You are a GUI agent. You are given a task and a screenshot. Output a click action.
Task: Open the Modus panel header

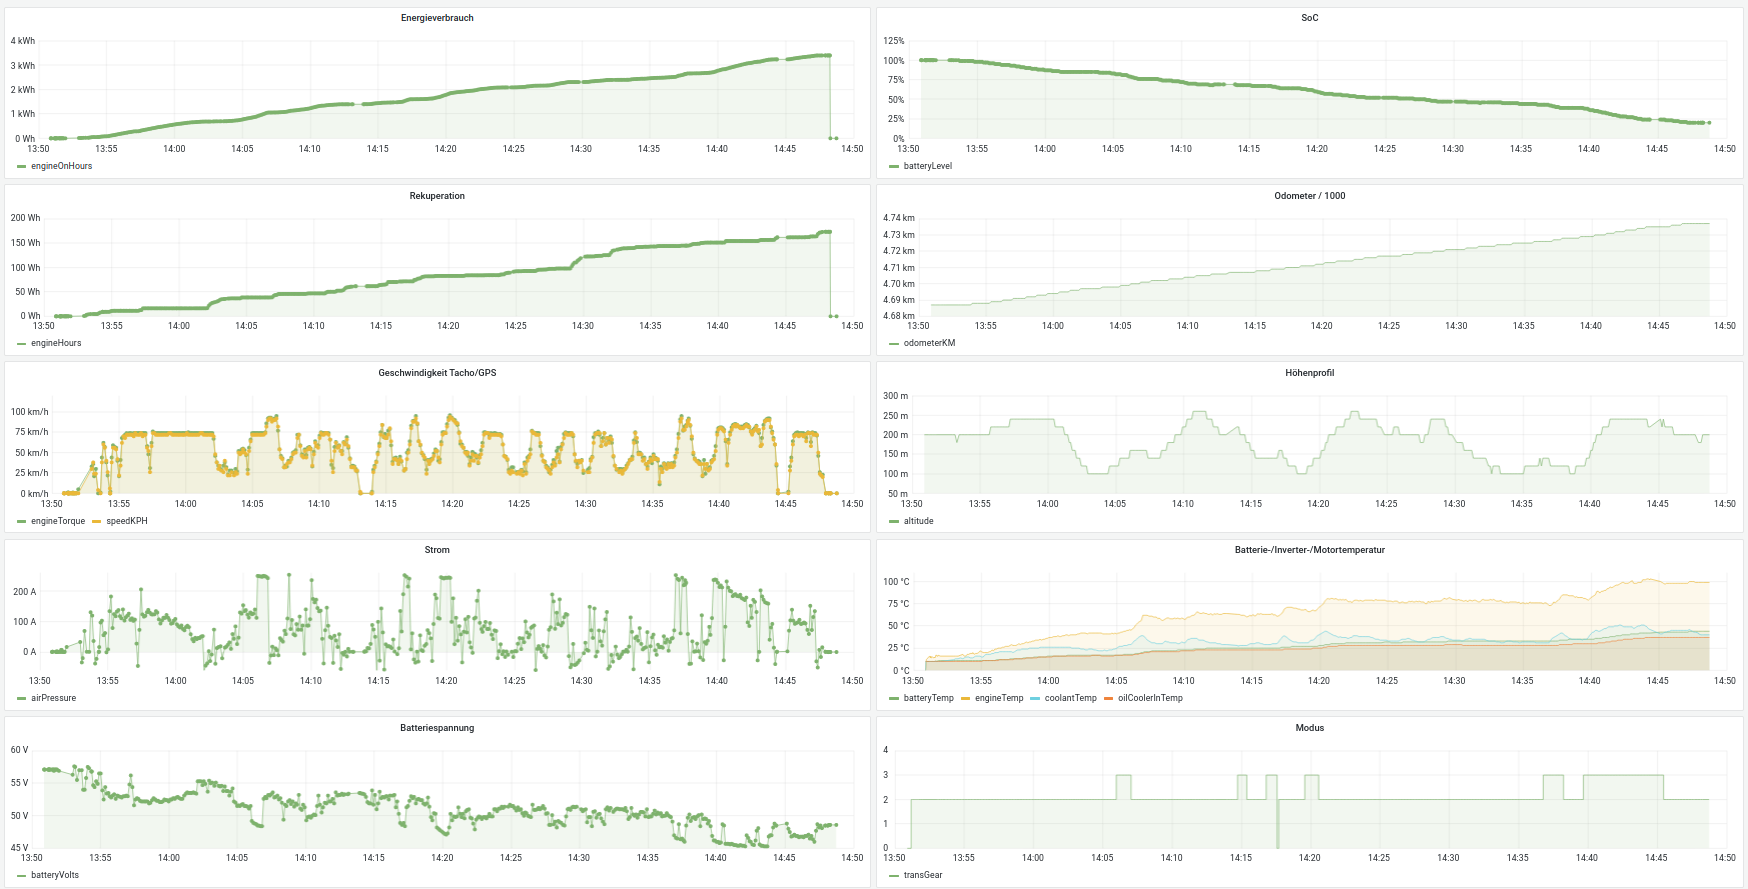pyautogui.click(x=1309, y=728)
